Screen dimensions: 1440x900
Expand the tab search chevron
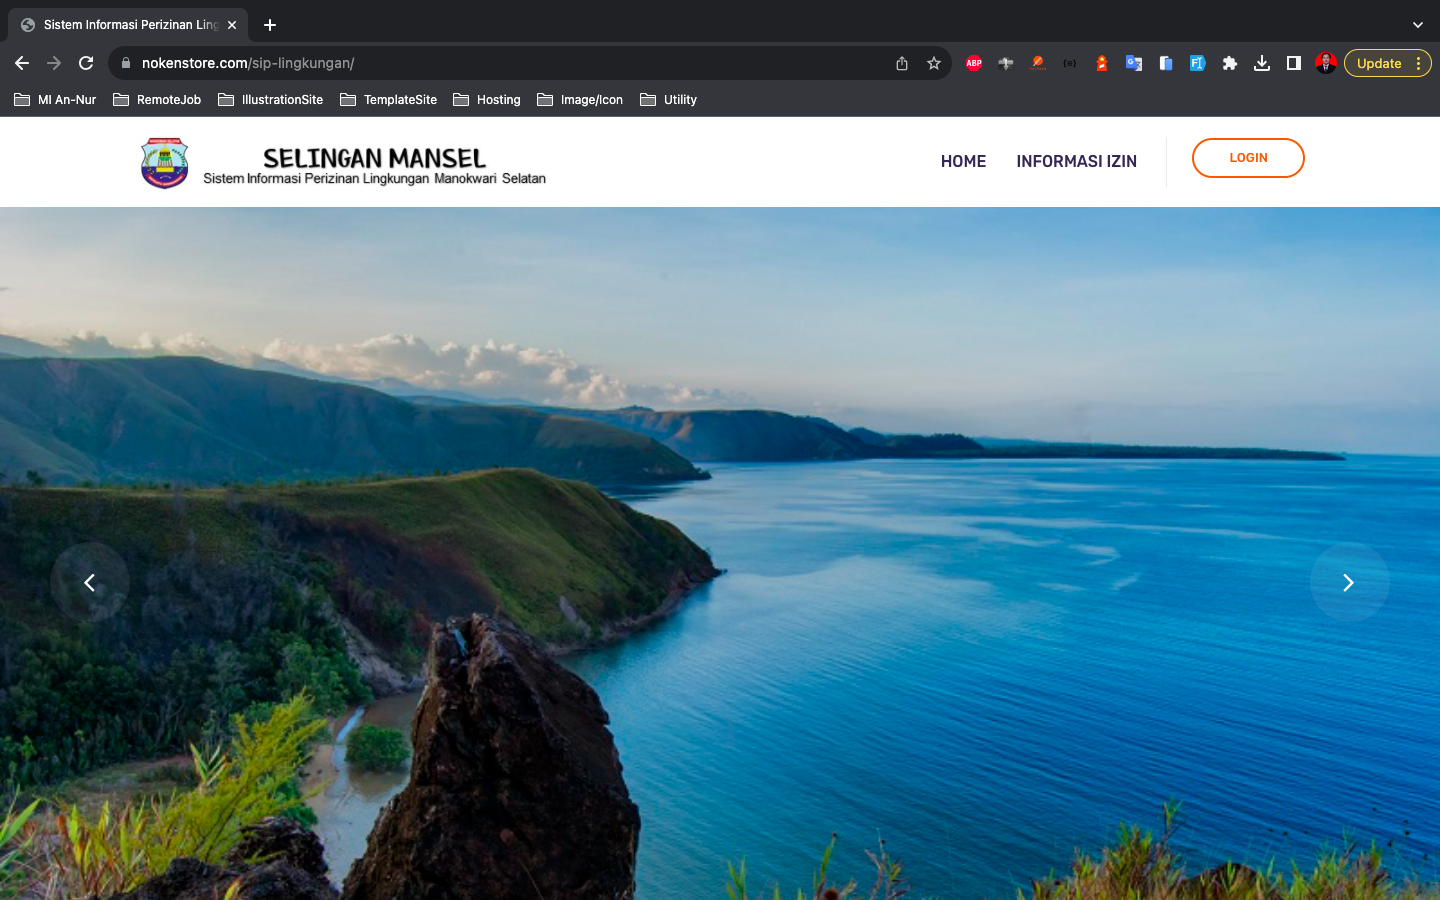(x=1417, y=25)
